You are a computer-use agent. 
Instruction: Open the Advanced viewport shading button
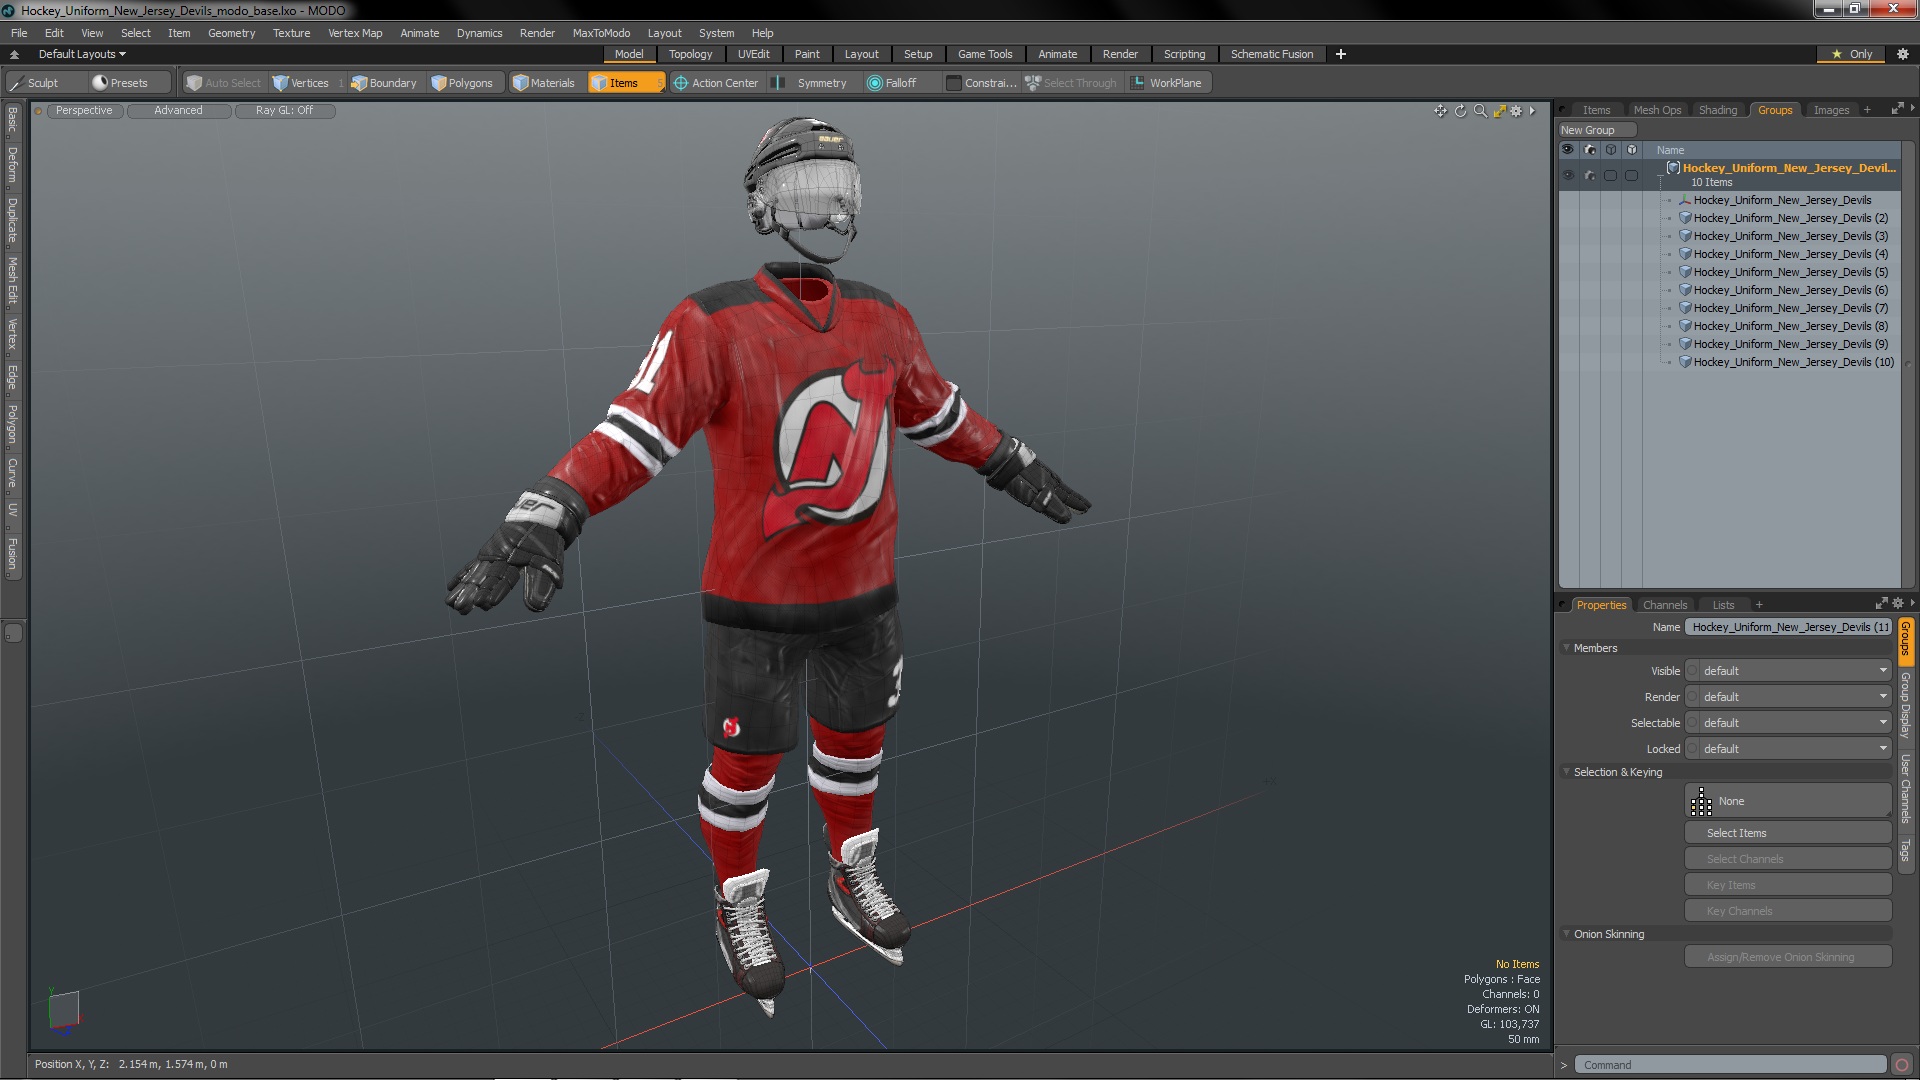178,111
